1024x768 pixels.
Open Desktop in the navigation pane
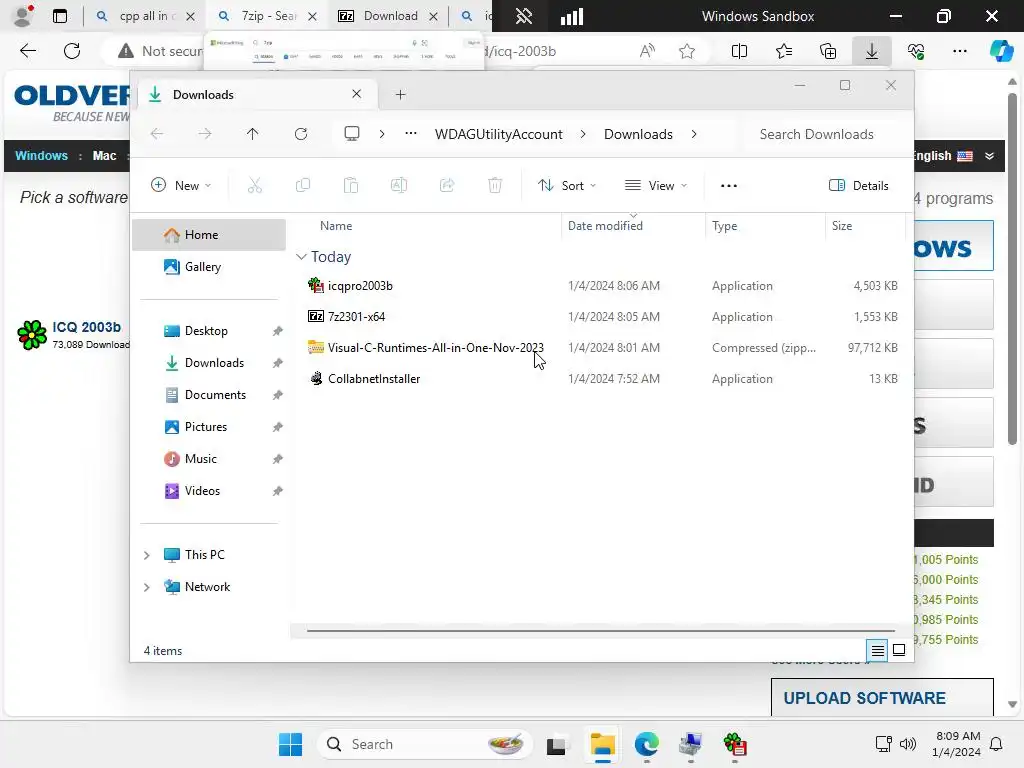[x=209, y=330]
